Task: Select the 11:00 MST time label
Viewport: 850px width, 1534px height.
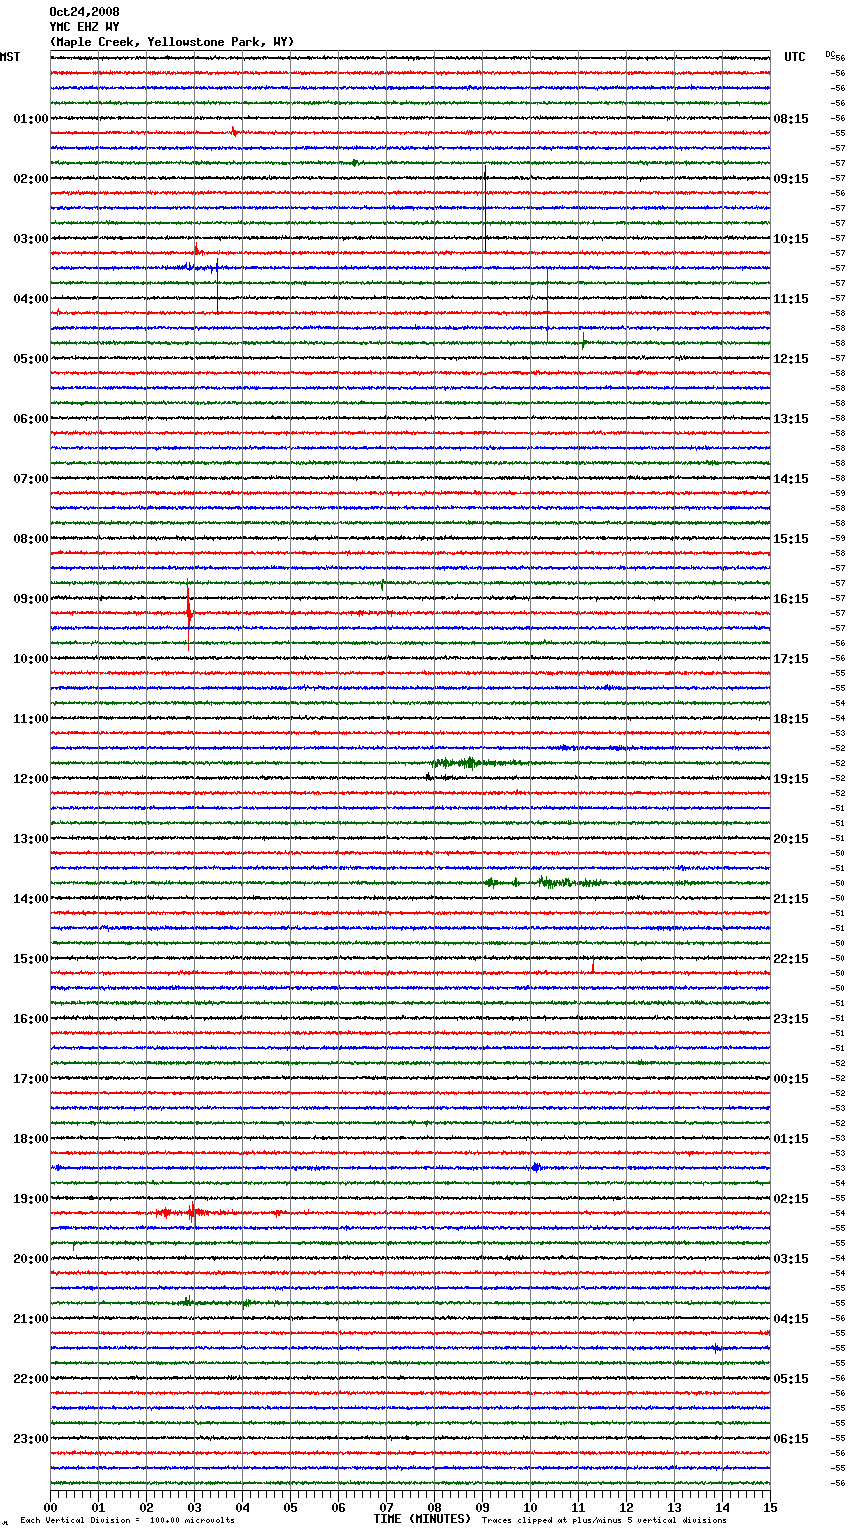Action: 31,719
